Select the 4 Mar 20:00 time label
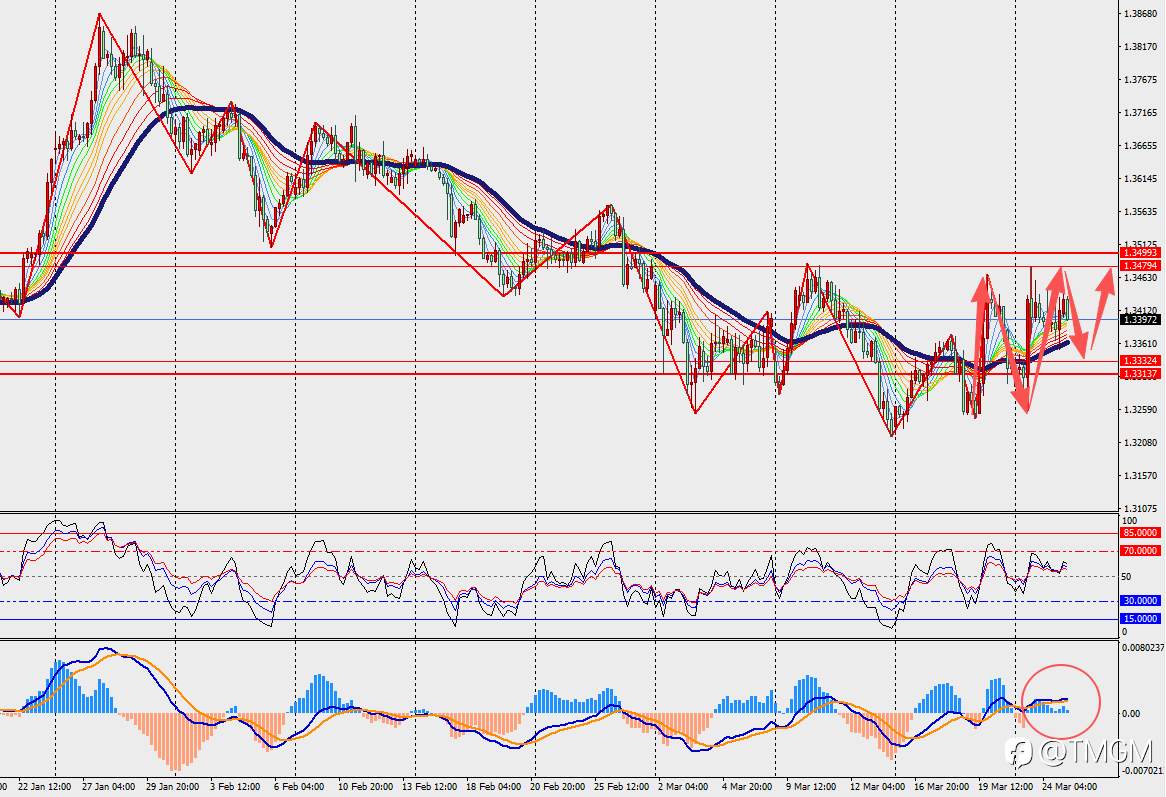This screenshot has width=1166, height=797. point(747,786)
